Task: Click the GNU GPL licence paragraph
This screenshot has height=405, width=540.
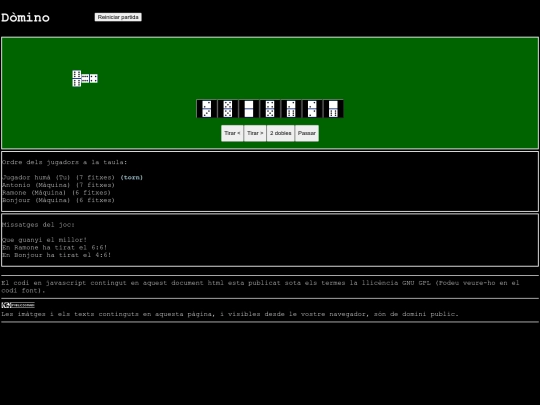Action: pos(260,287)
